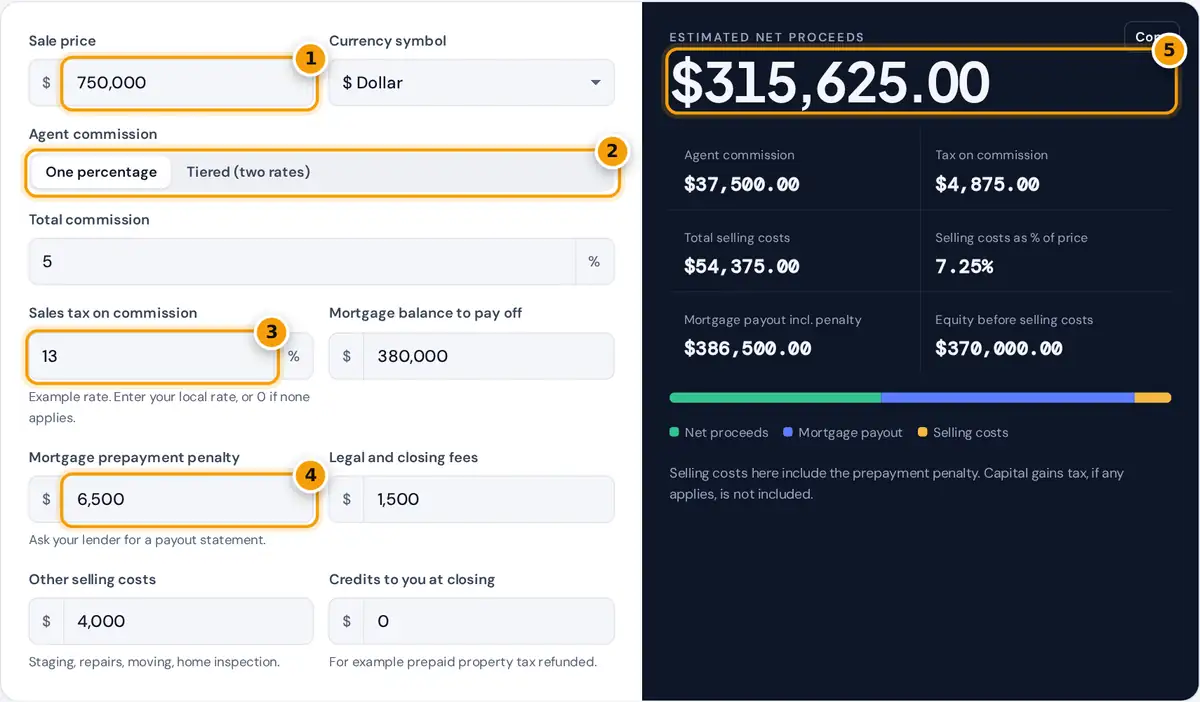Click the Tax on commission value $4,875.00
Screen dimensions: 1200x702
click(987, 185)
